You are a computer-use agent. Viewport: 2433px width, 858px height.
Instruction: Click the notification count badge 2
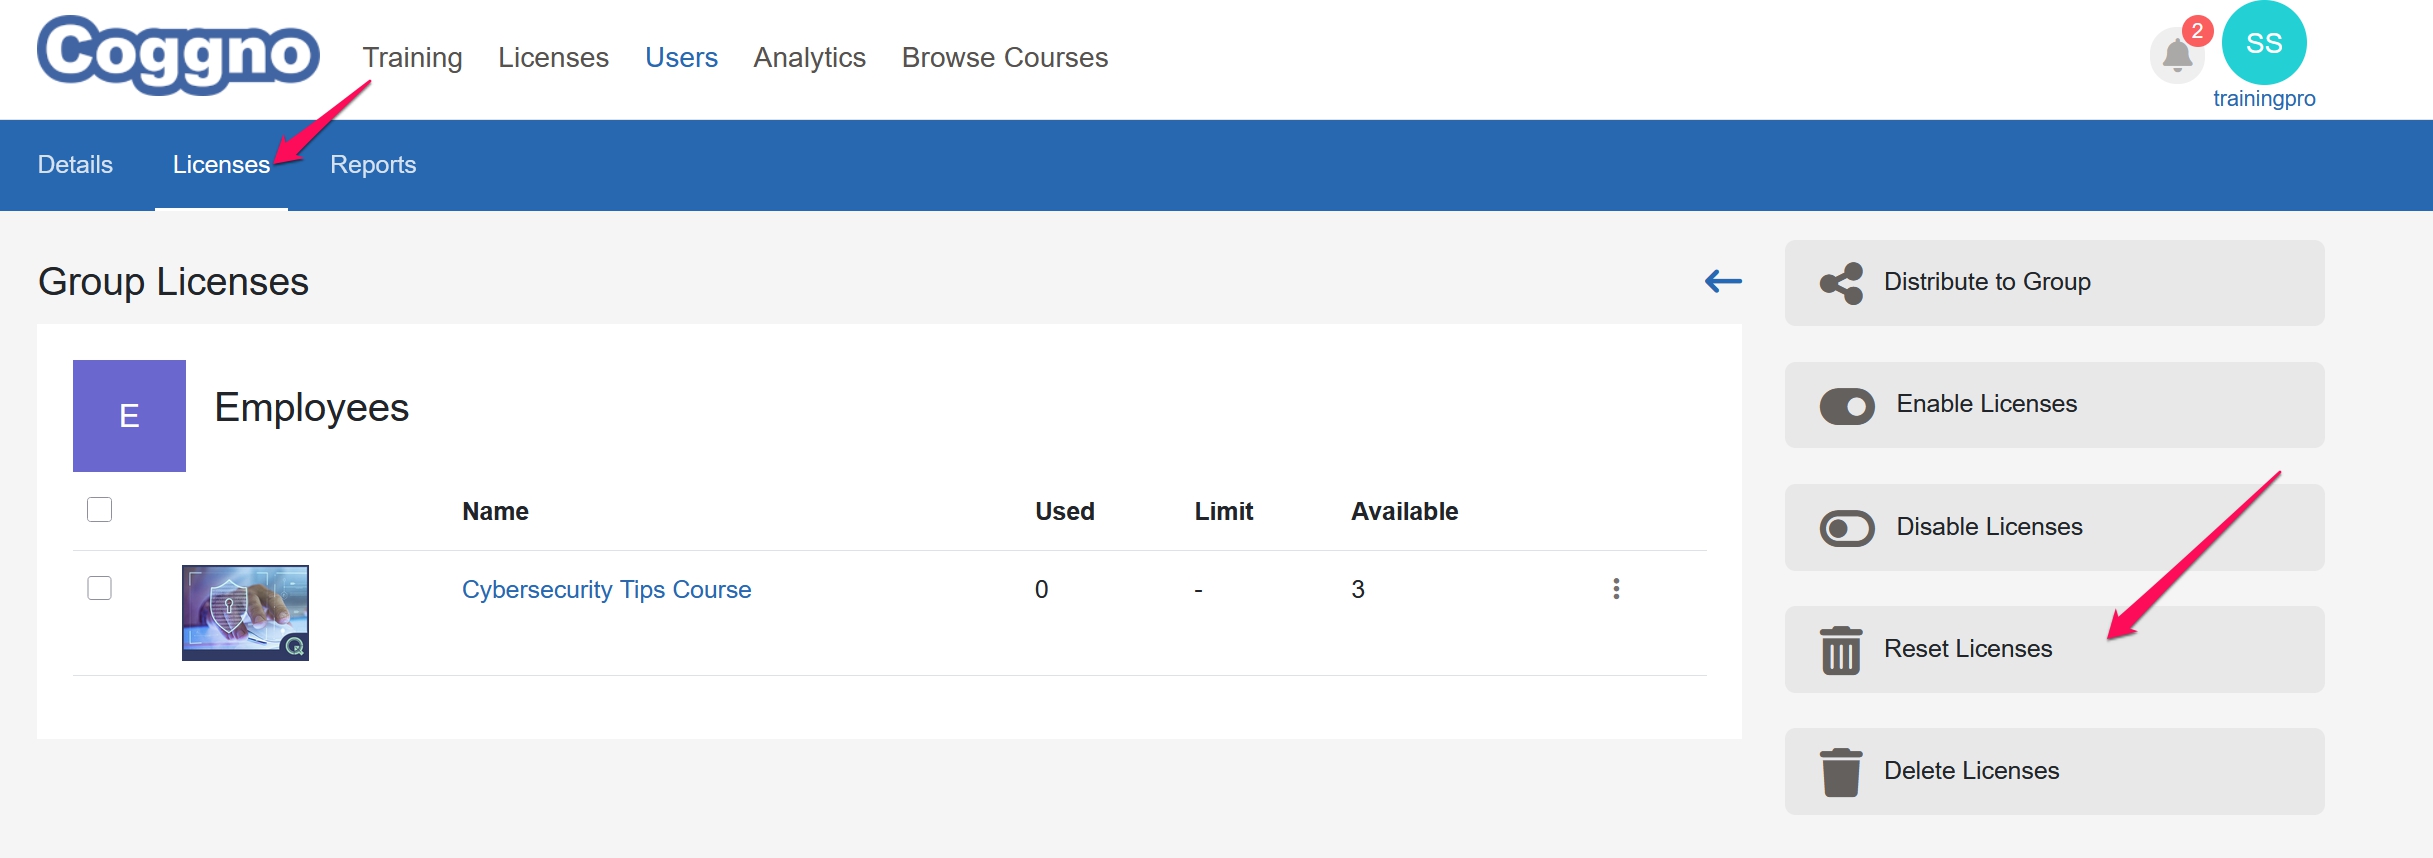click(2197, 31)
